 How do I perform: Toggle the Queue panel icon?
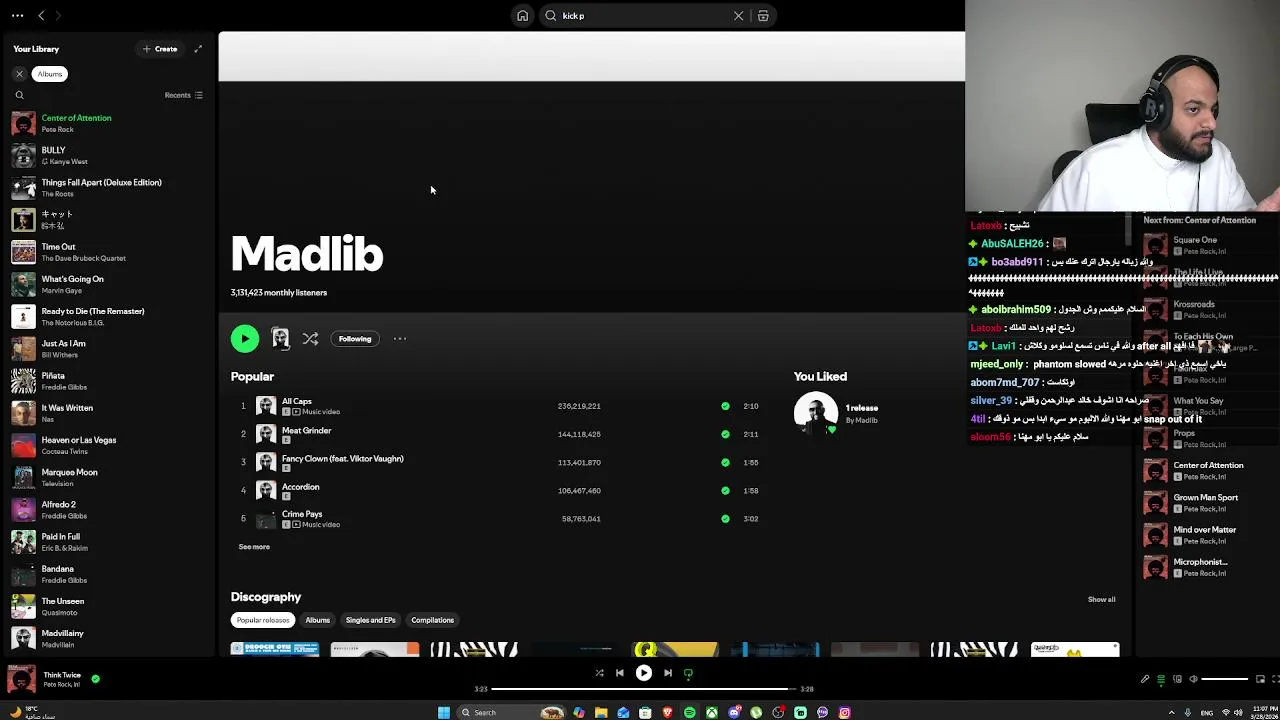click(x=1161, y=679)
